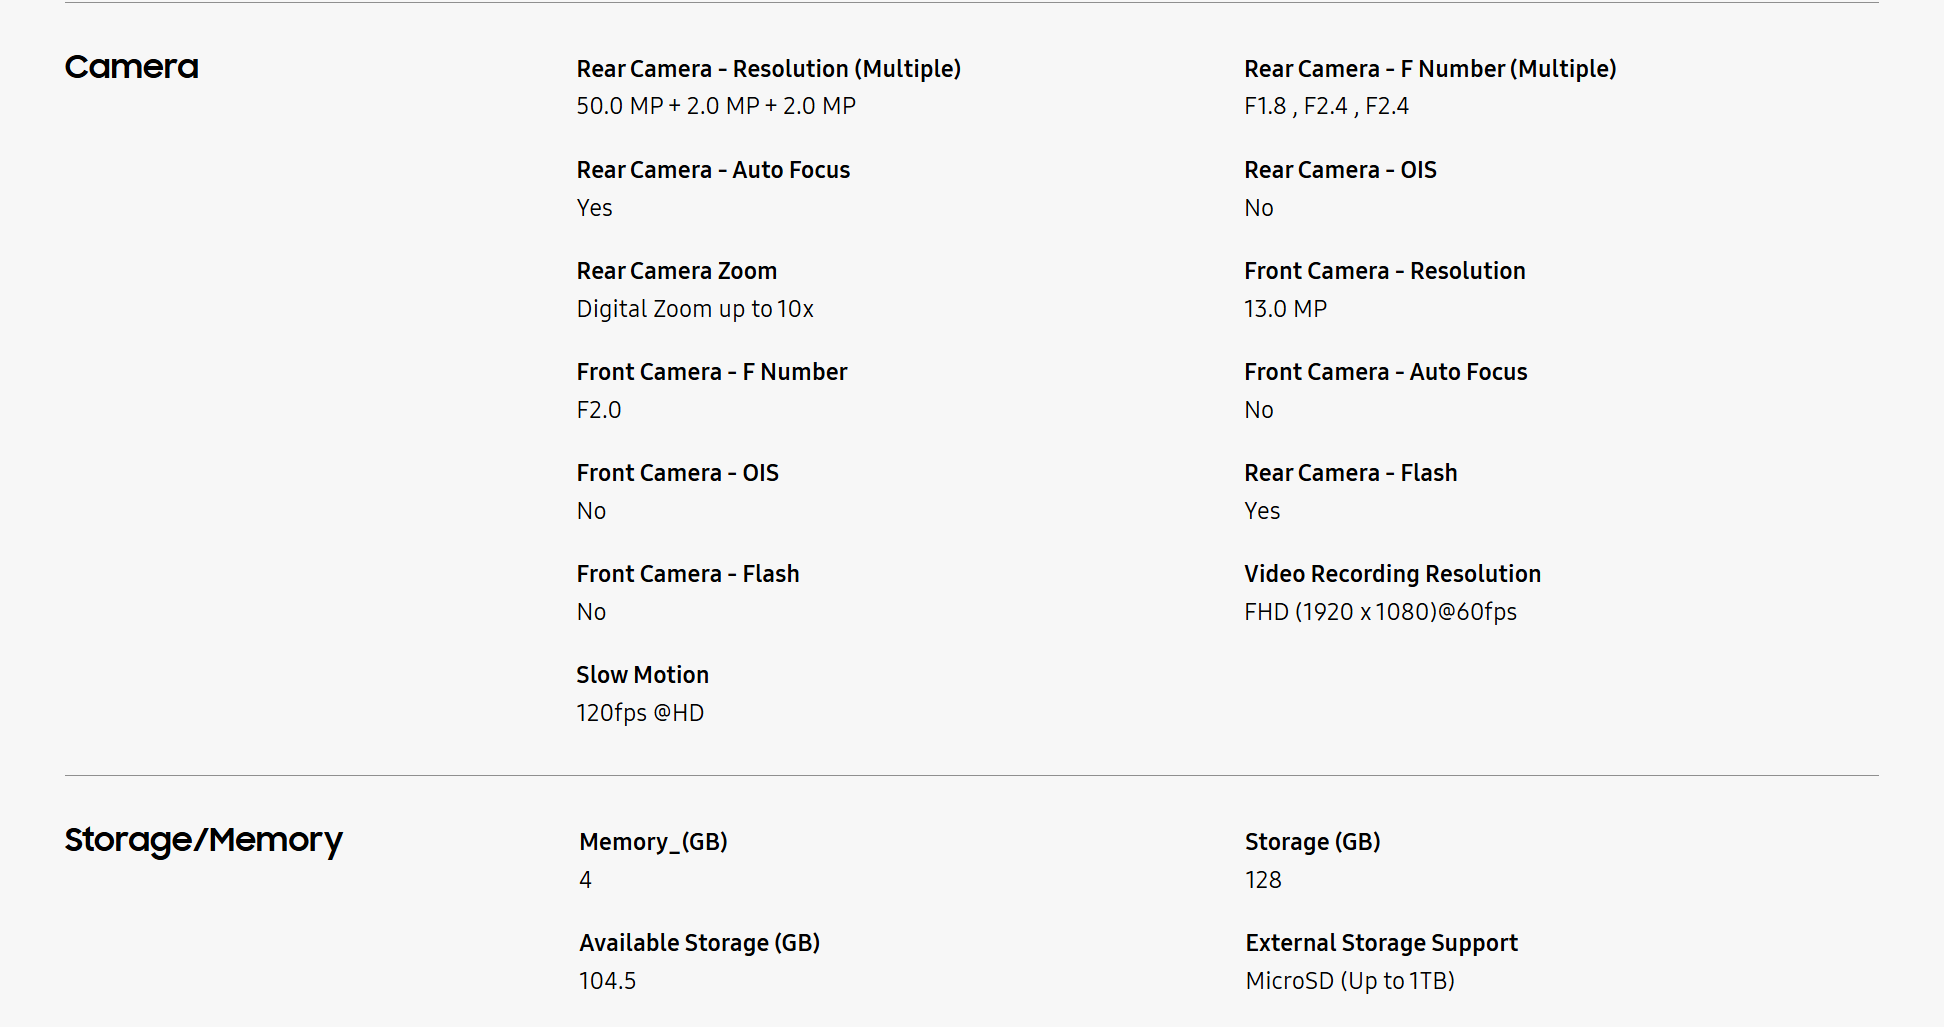Image resolution: width=1944 pixels, height=1027 pixels.
Task: Select Rear Camera - Resolution (Multiple) label
Action: tap(768, 69)
